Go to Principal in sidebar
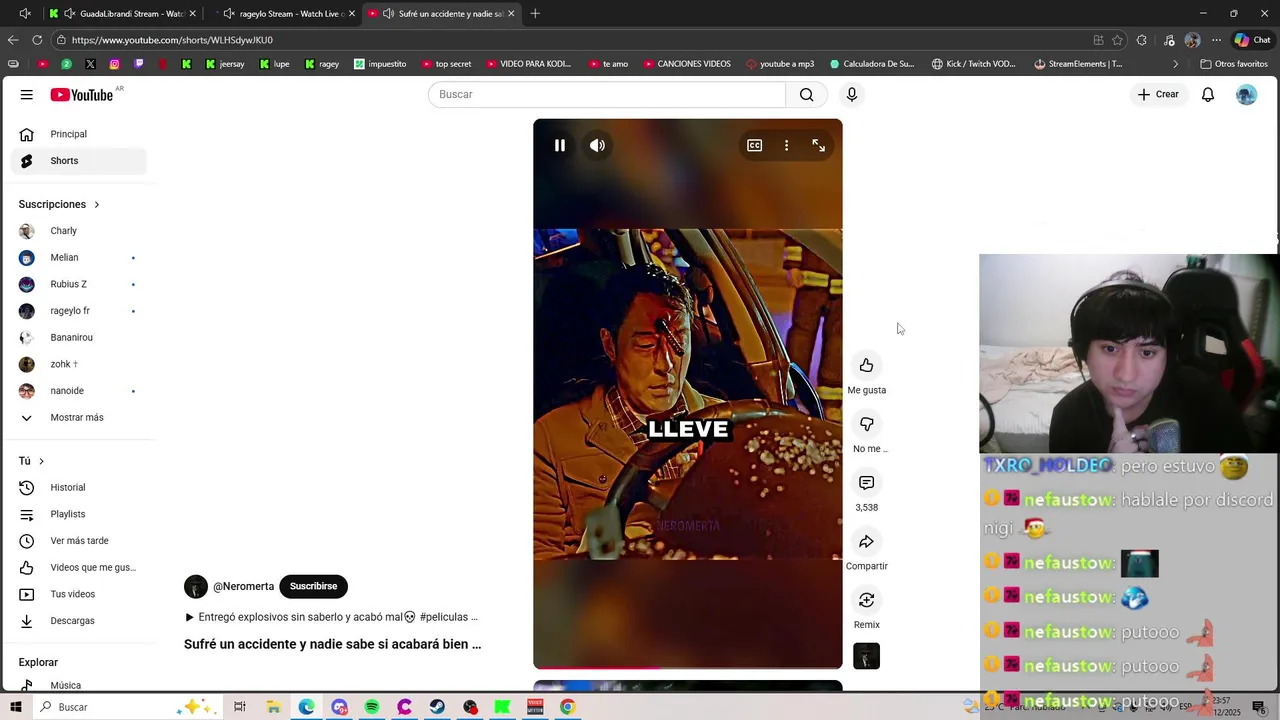Screen dimensions: 1280x720 [x=78, y=134]
